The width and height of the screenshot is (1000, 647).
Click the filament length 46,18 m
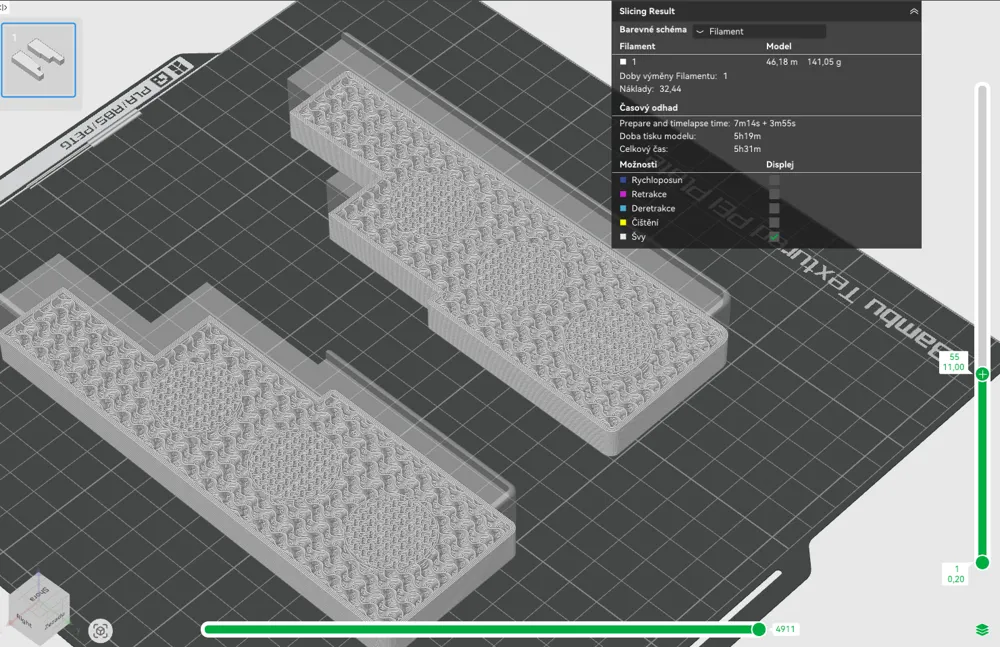781,62
